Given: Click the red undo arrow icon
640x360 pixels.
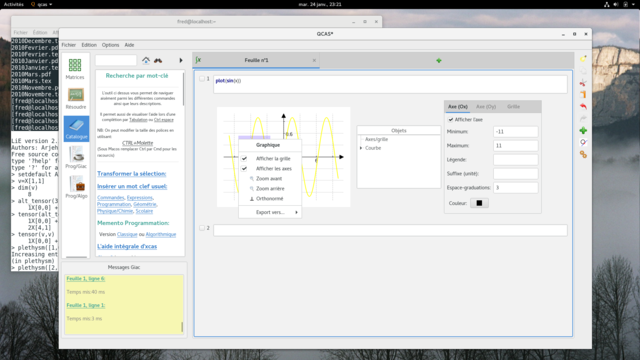Looking at the screenshot, I should (x=583, y=107).
